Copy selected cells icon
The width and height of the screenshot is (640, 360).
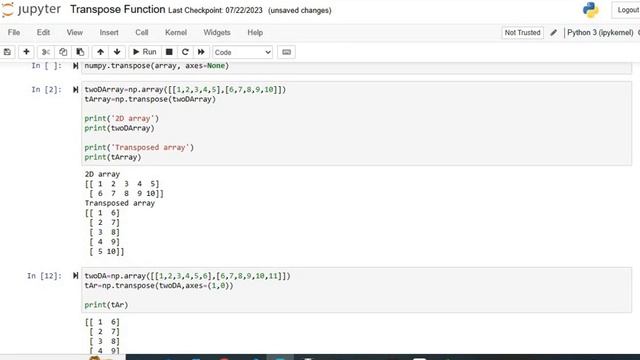(63, 52)
